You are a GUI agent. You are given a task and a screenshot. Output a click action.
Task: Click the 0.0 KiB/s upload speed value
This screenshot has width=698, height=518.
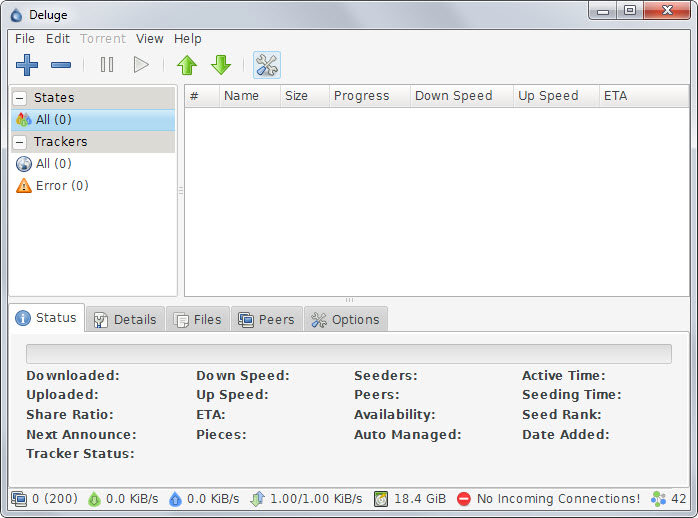tap(213, 499)
